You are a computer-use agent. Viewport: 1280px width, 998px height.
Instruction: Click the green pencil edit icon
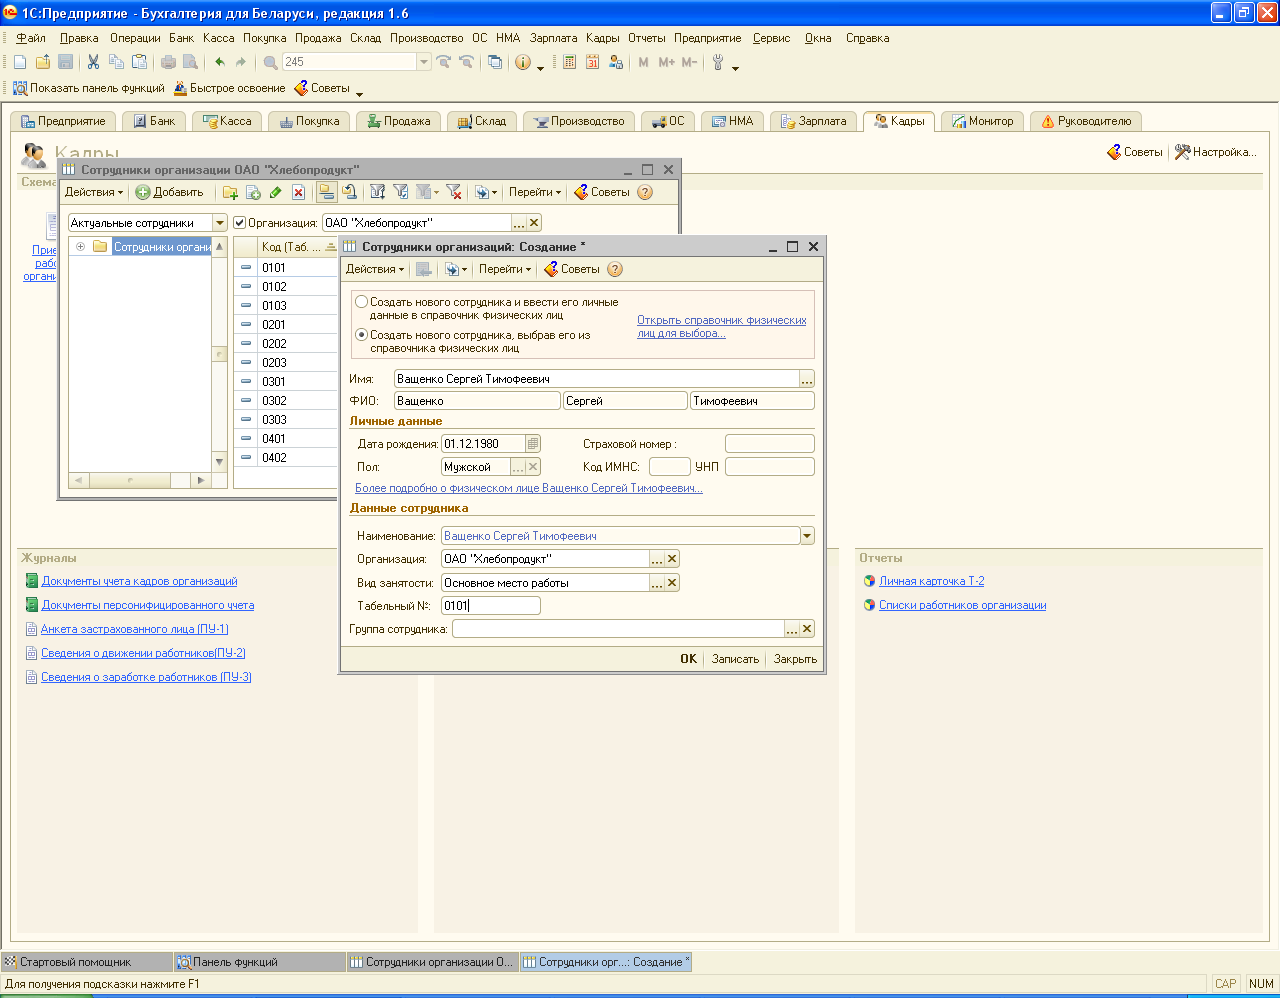pos(275,192)
